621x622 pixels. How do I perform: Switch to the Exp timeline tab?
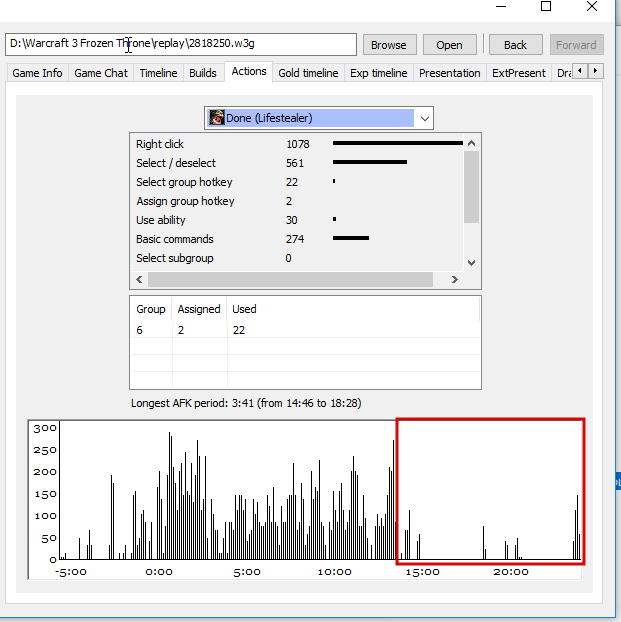[379, 73]
